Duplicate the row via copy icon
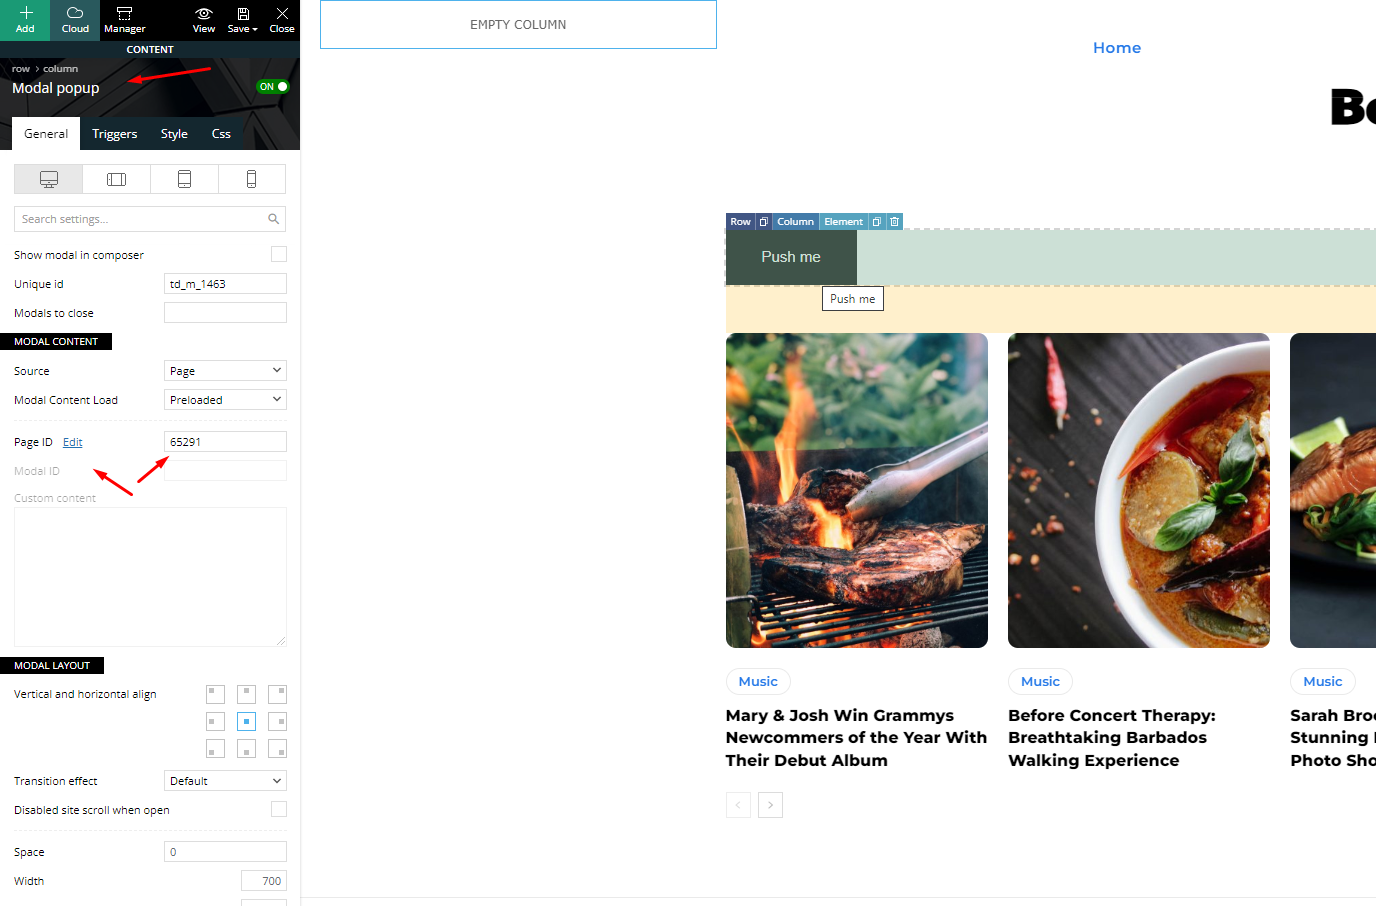Image resolution: width=1376 pixels, height=906 pixels. coord(764,222)
